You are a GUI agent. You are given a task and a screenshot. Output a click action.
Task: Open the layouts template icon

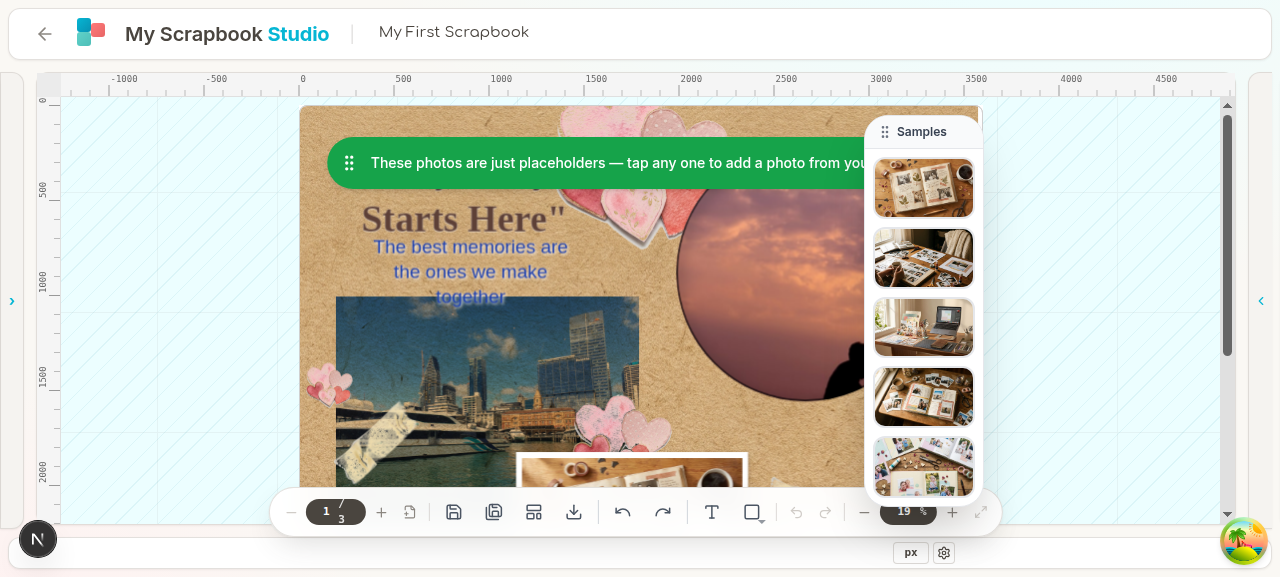(534, 512)
